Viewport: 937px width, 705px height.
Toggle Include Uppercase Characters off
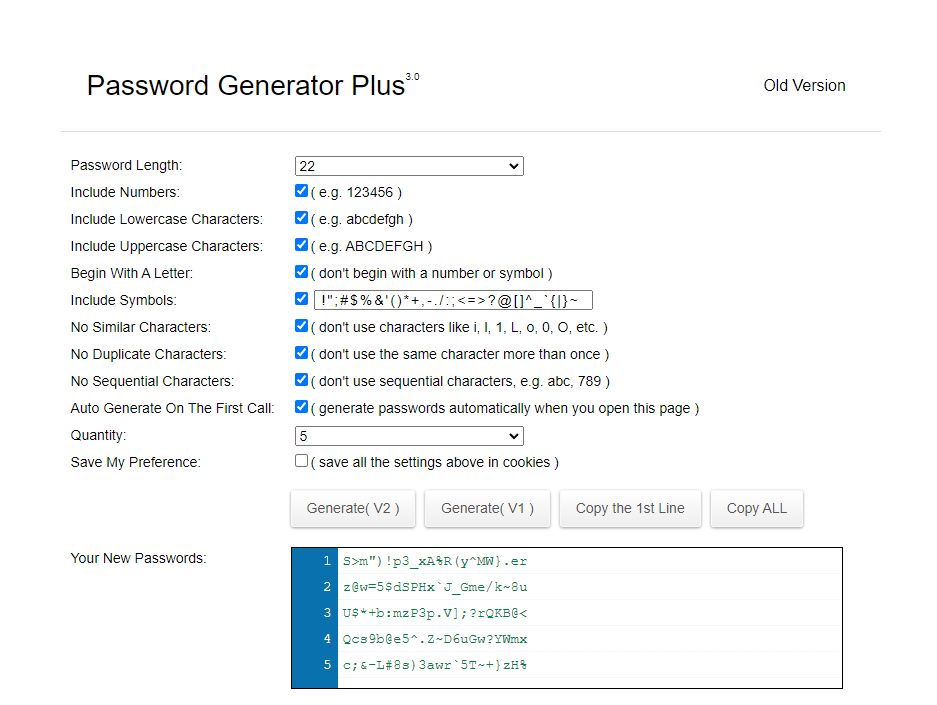(x=300, y=244)
